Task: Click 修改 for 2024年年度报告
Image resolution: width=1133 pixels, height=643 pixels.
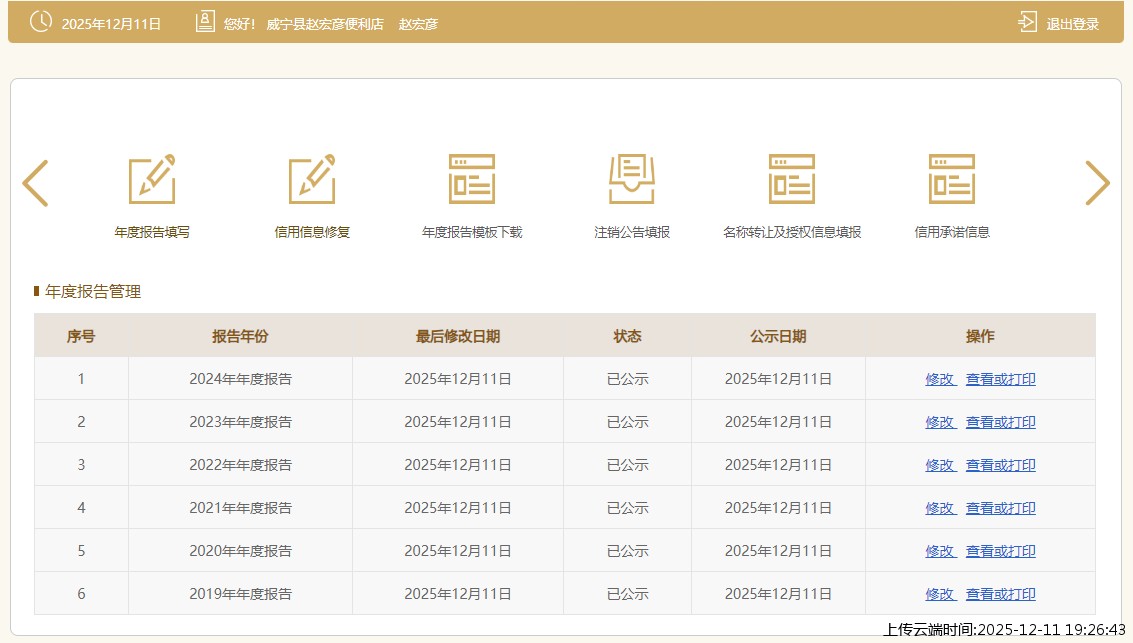Action: [940, 379]
